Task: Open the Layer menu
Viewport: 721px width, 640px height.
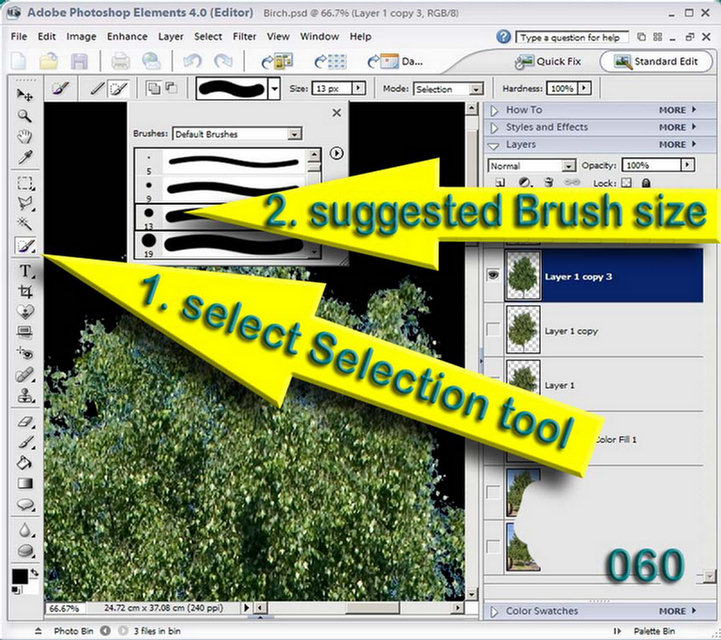Action: pos(171,36)
